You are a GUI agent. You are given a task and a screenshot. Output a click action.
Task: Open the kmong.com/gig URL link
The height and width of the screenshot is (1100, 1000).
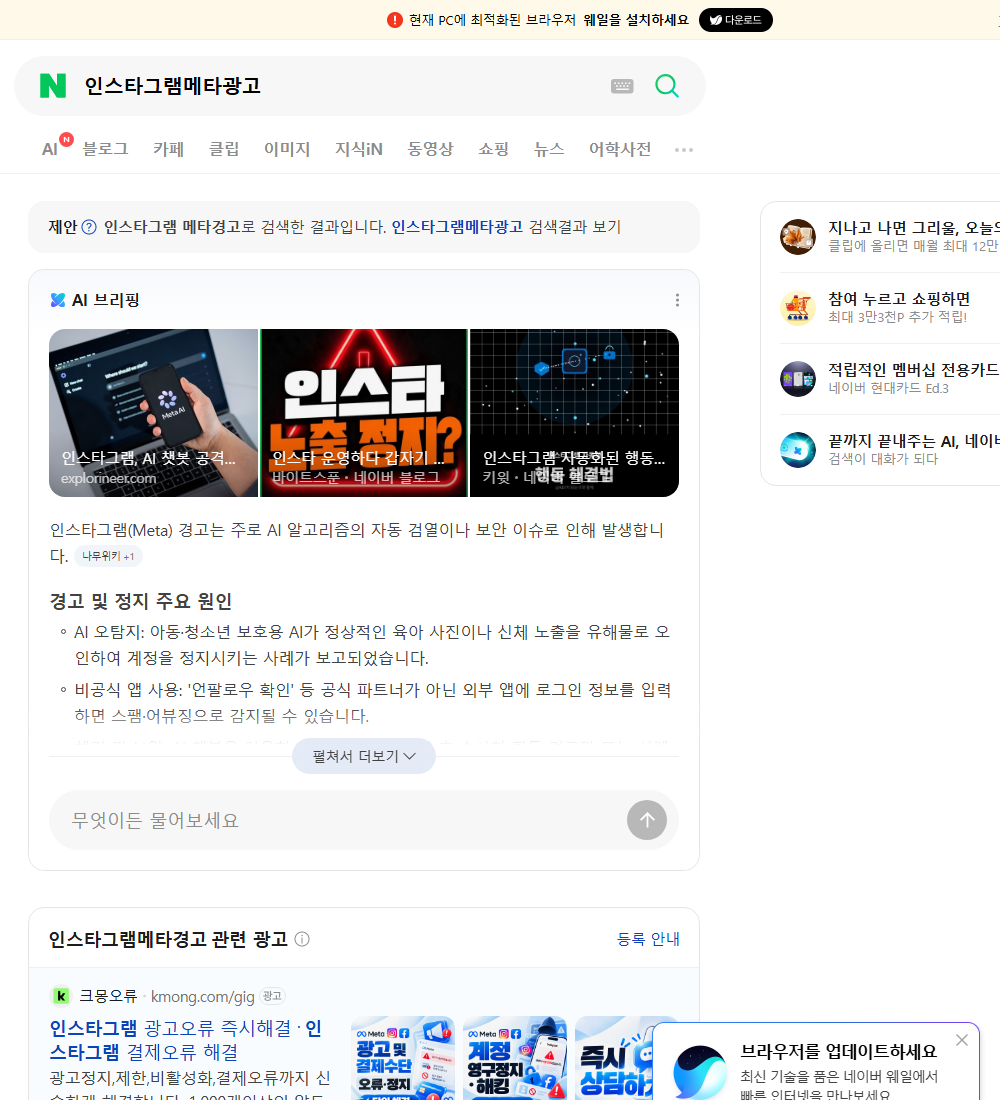pyautogui.click(x=202, y=997)
